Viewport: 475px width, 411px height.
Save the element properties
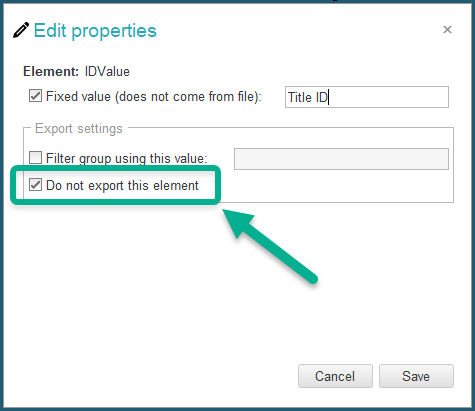tap(416, 376)
